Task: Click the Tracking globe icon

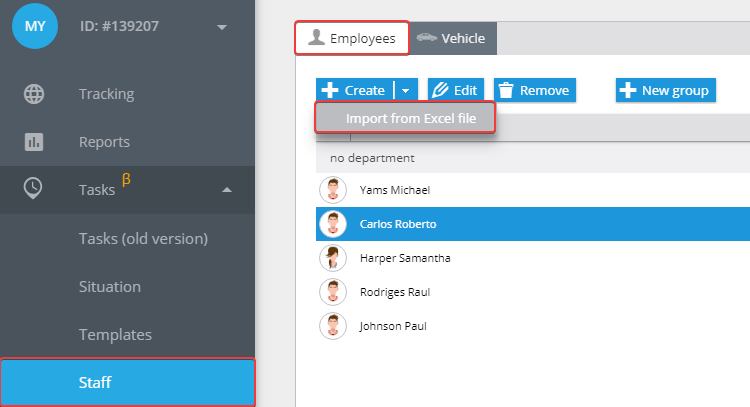Action: (34, 94)
